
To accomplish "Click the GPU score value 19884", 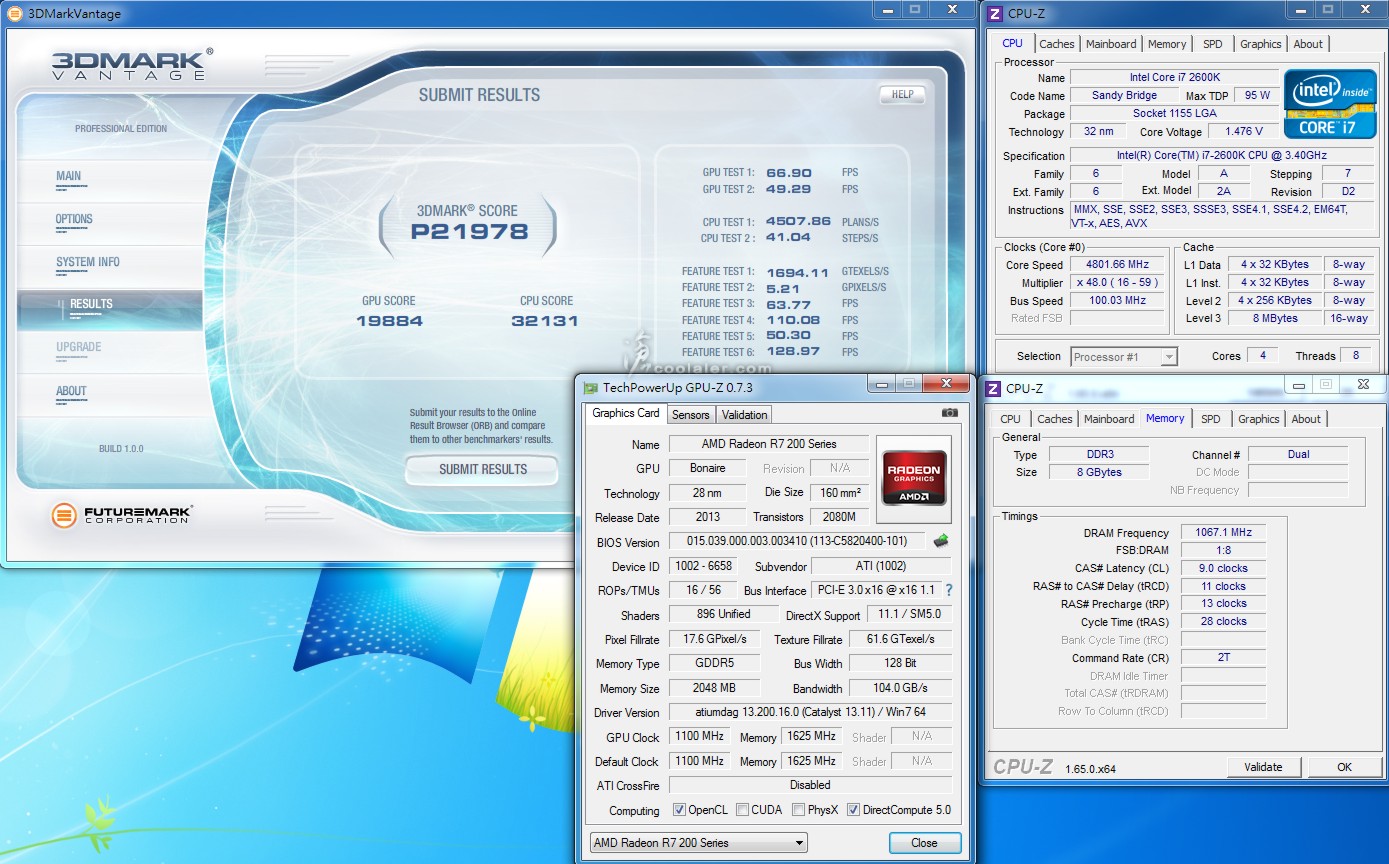I will tap(389, 321).
